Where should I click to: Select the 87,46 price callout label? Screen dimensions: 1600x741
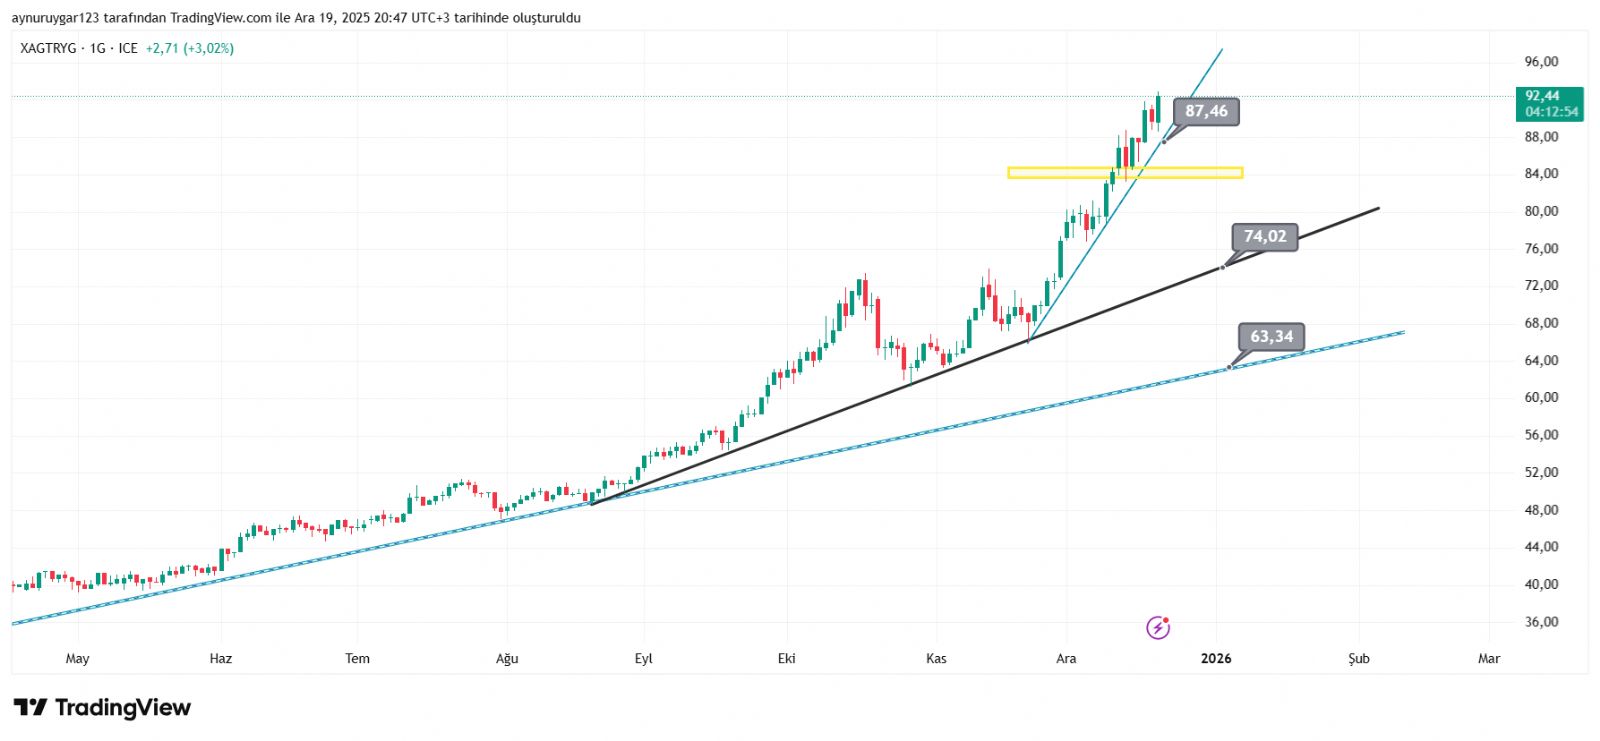coord(1206,111)
